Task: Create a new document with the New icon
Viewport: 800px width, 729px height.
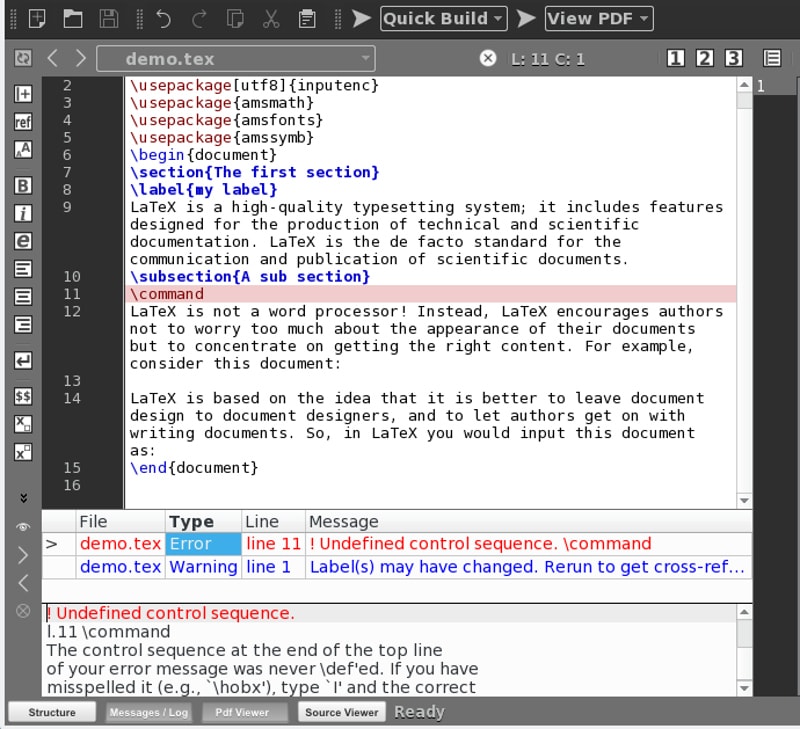Action: coord(37,18)
